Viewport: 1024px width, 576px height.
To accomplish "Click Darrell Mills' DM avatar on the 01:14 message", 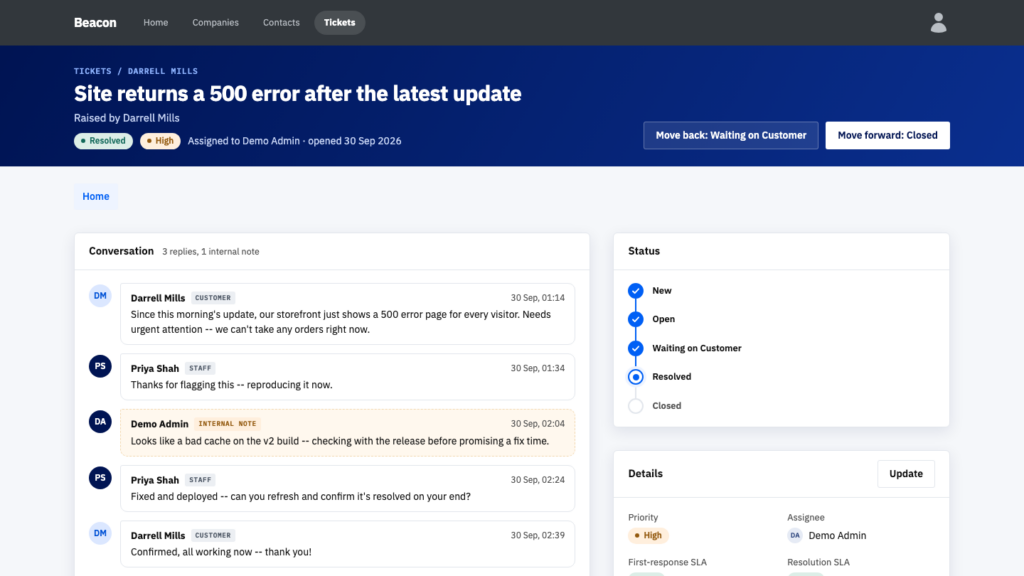I will click(x=100, y=296).
